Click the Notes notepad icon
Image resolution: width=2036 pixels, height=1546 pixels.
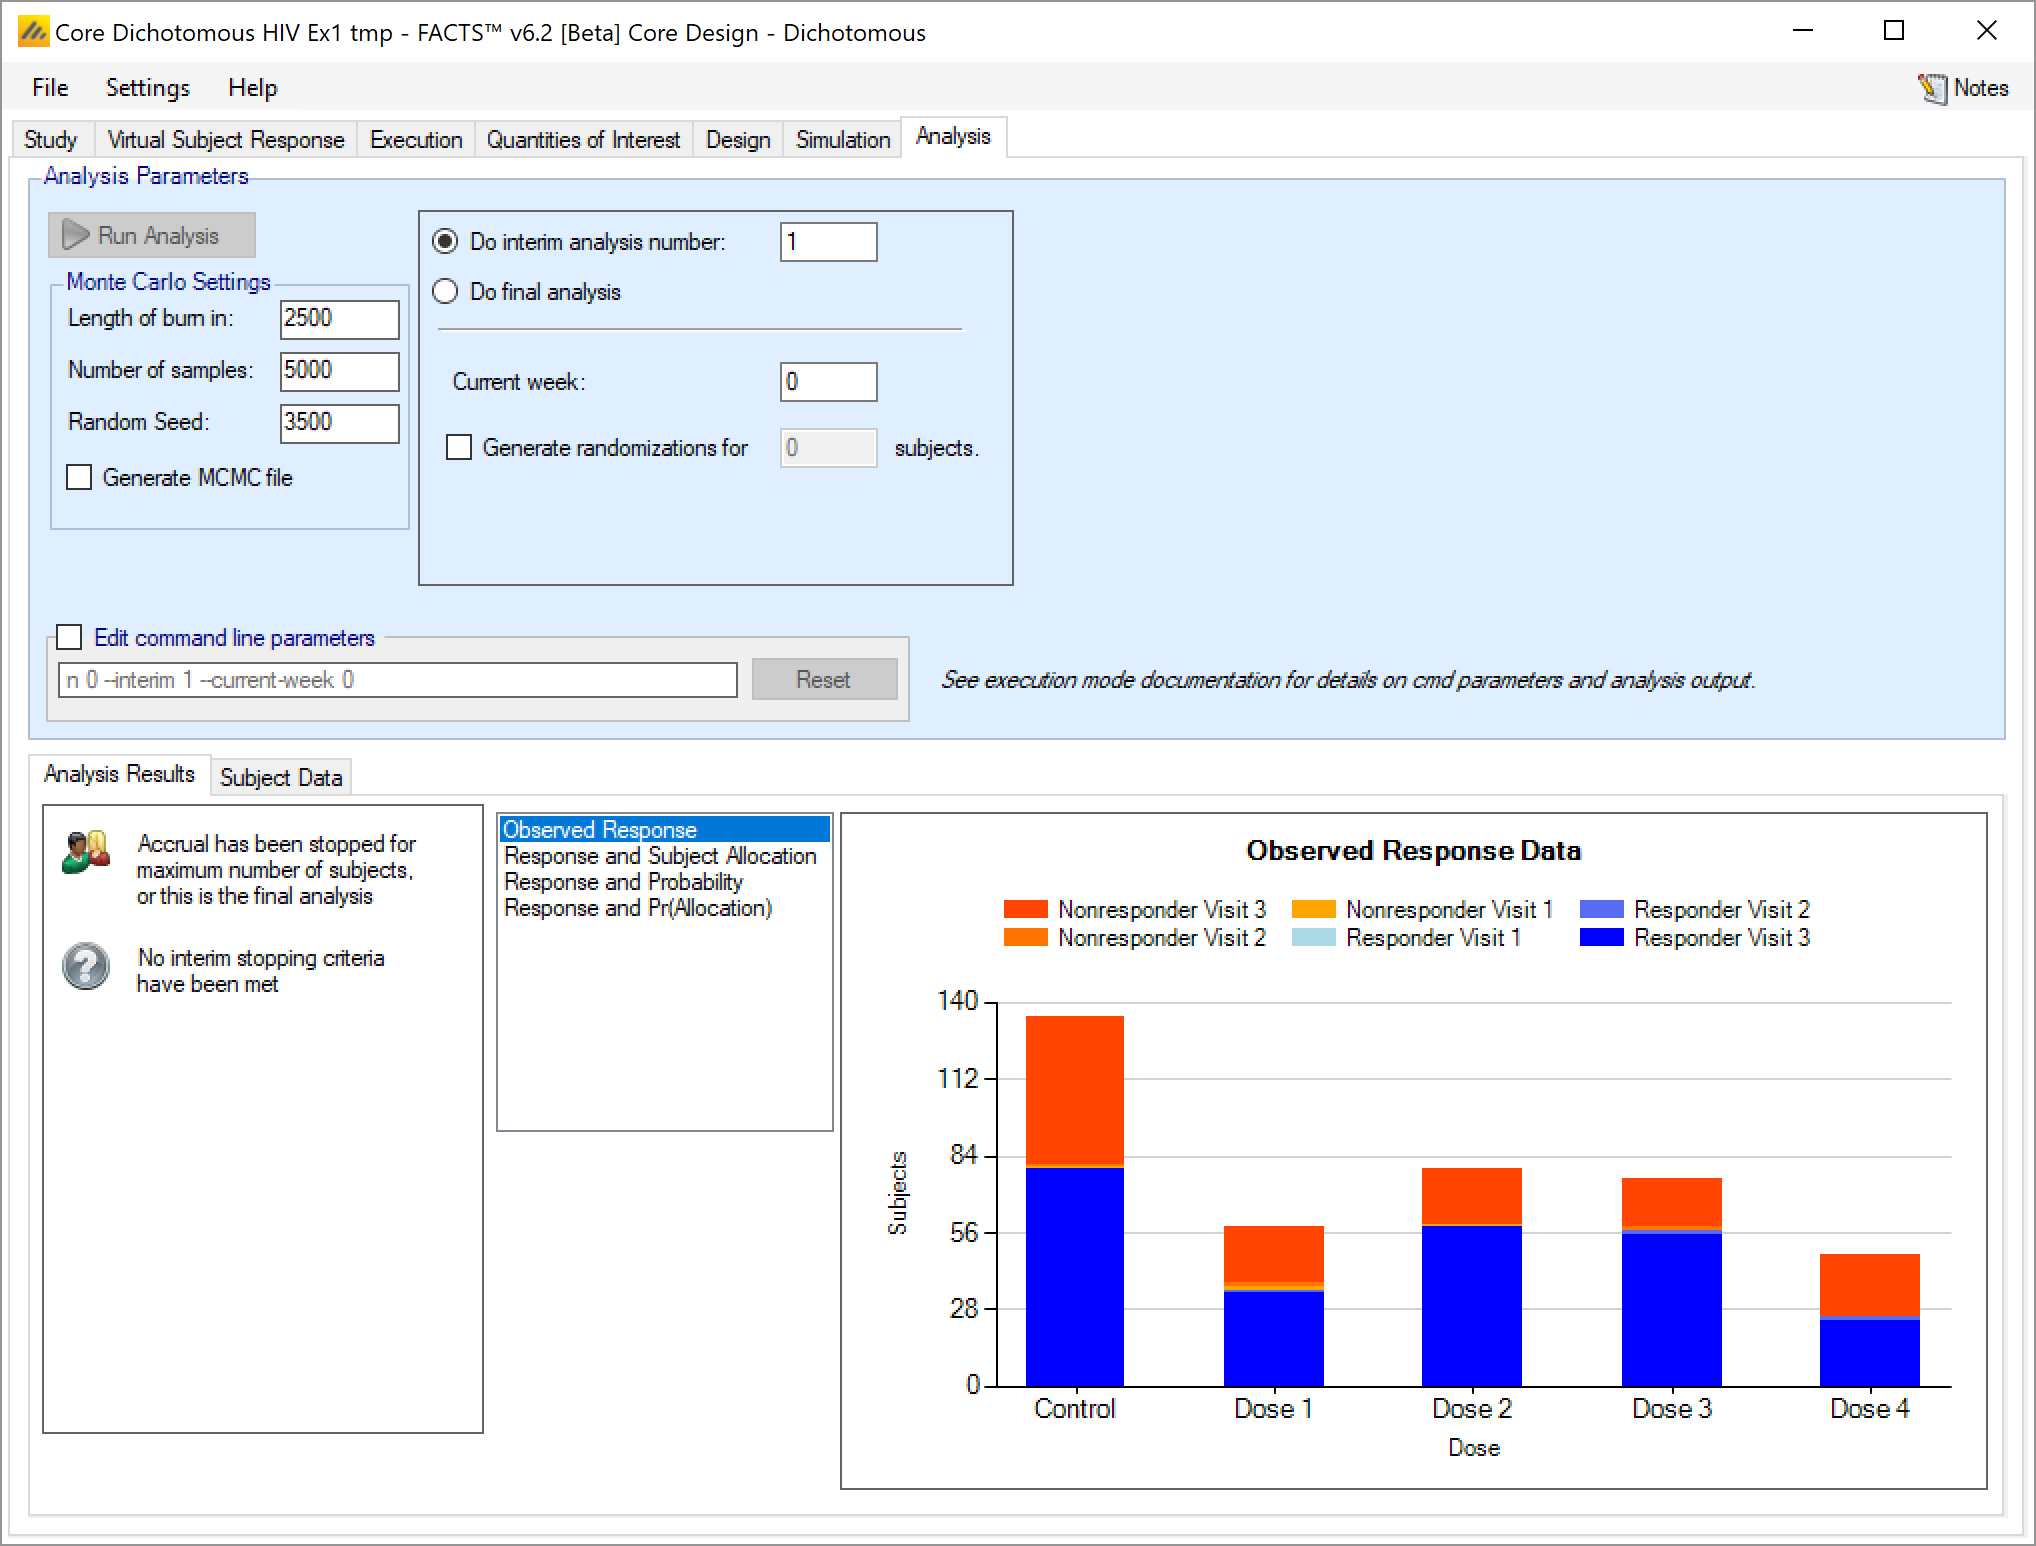point(1932,89)
